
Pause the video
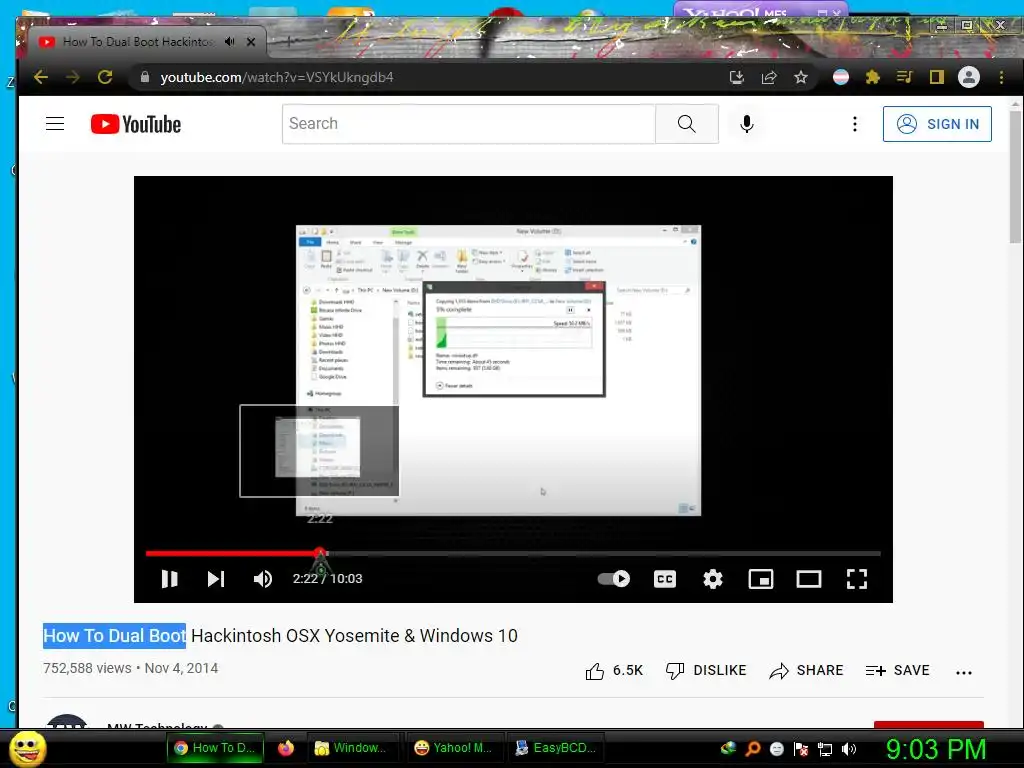169,579
